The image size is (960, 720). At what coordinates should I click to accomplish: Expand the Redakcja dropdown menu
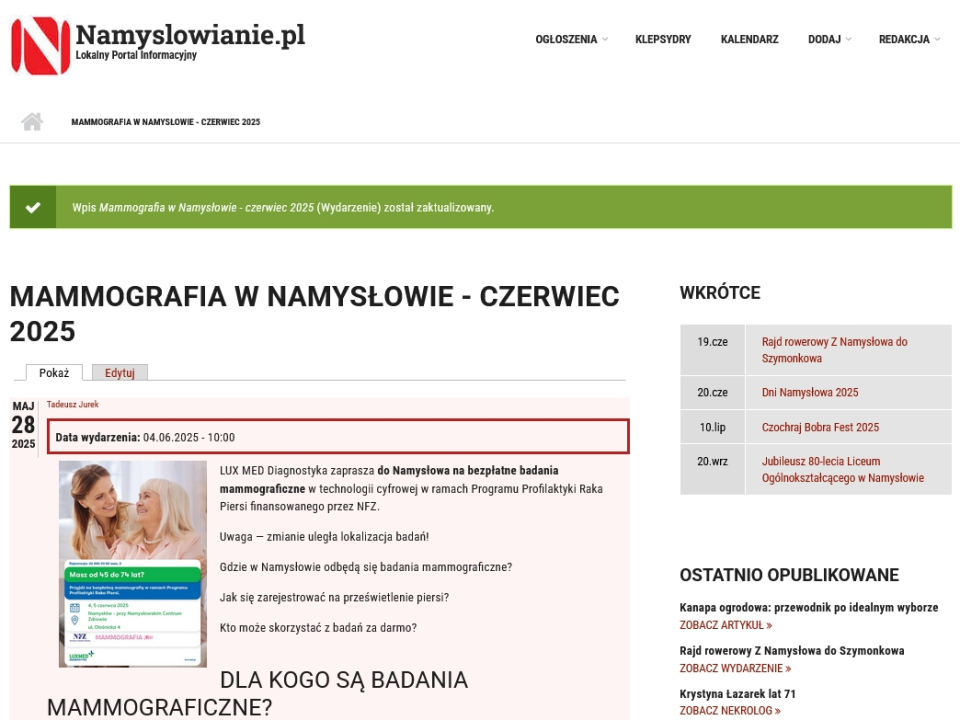coord(909,40)
